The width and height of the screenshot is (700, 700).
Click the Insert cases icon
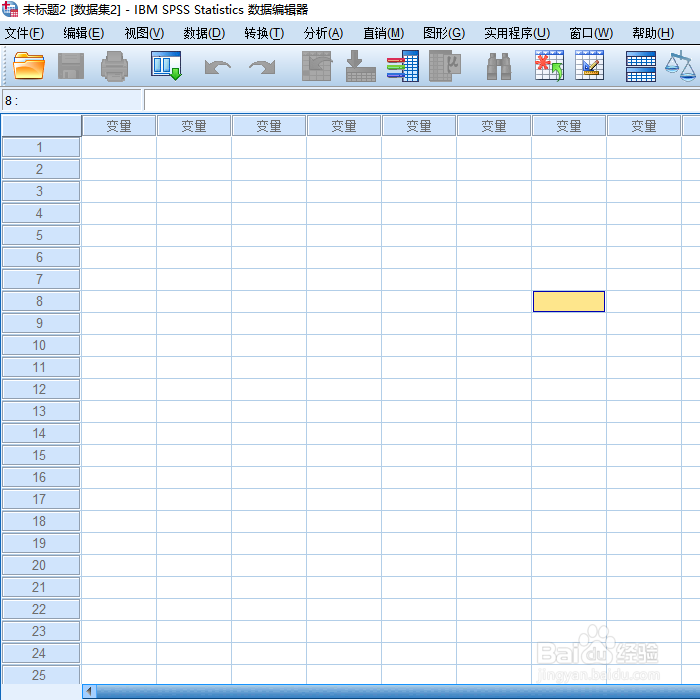tap(549, 66)
